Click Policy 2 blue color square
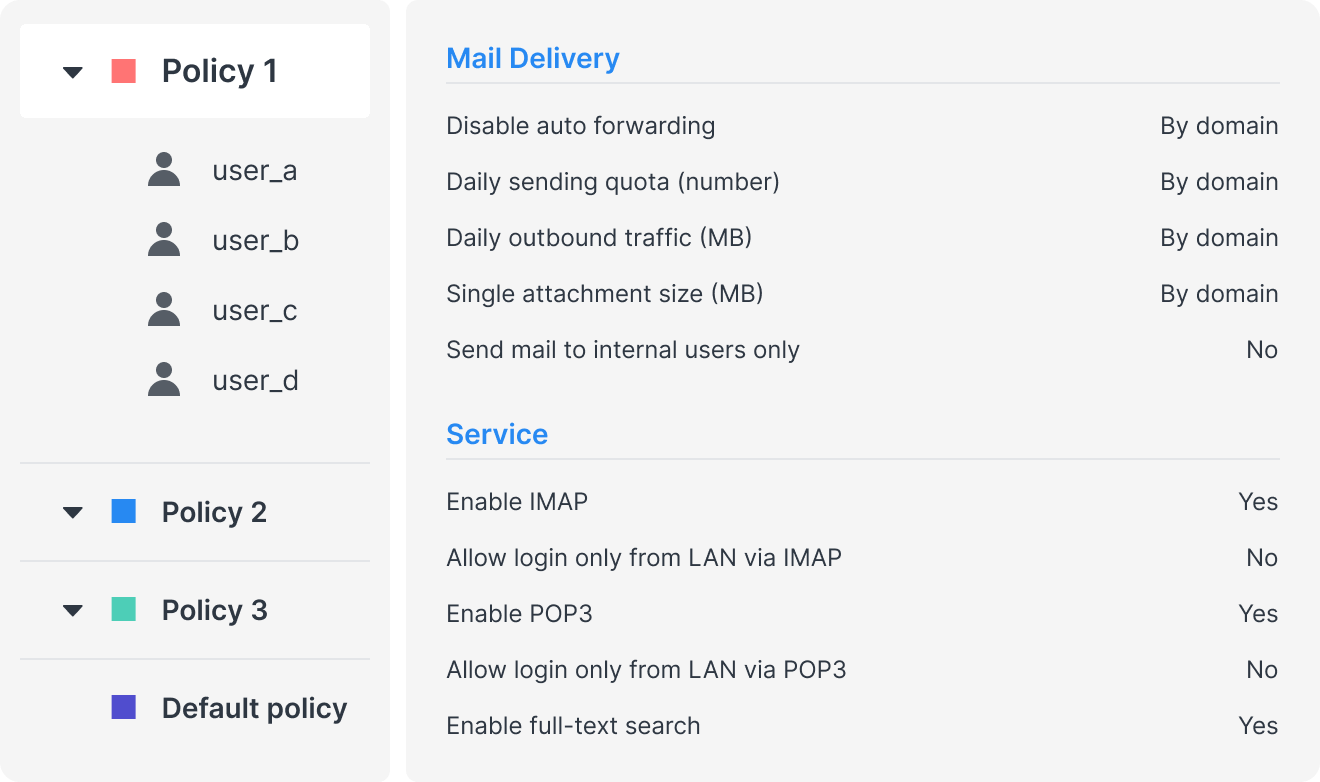The width and height of the screenshot is (1320, 782). click(124, 512)
